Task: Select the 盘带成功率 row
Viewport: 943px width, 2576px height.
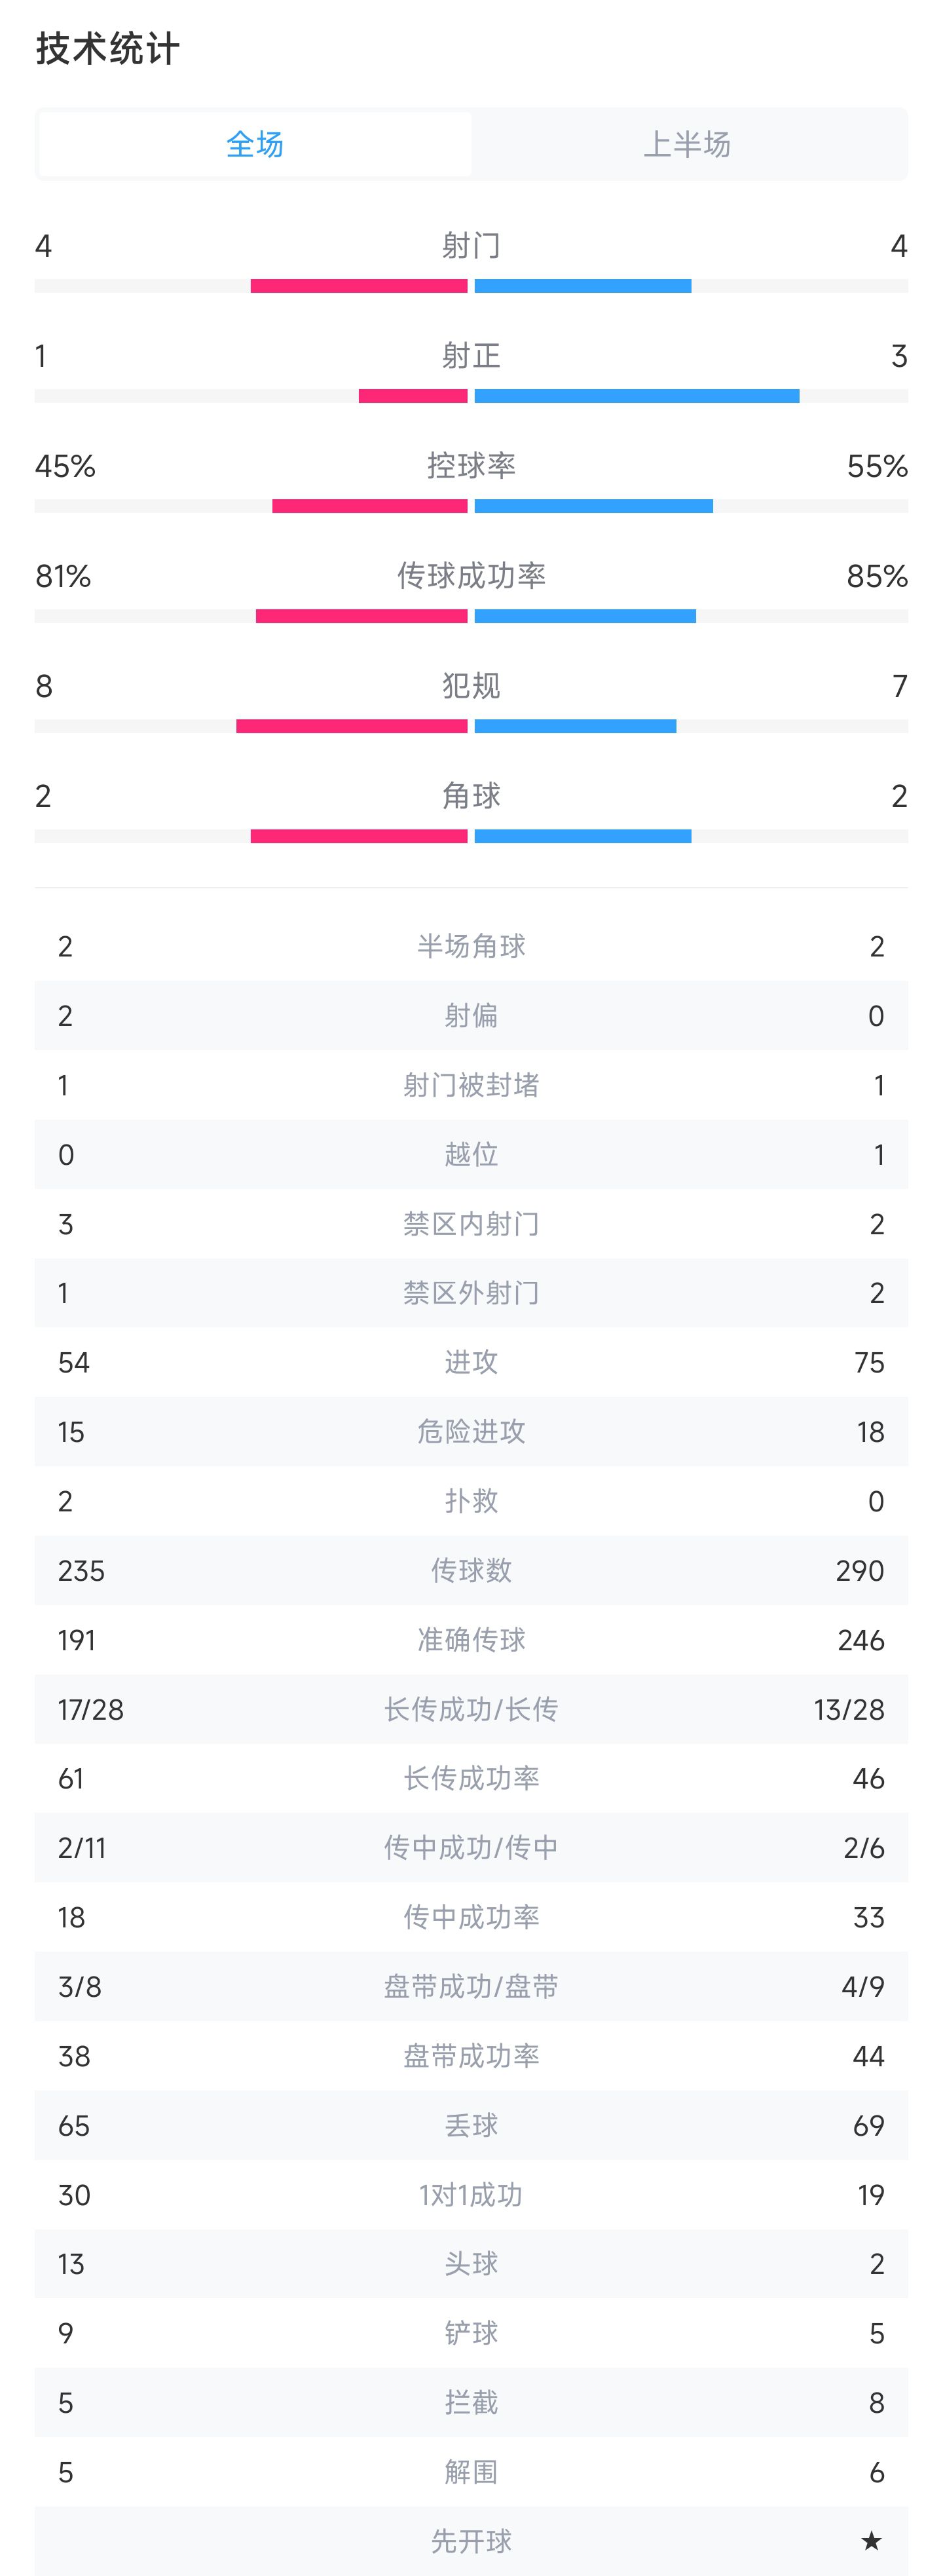Action: [471, 2056]
